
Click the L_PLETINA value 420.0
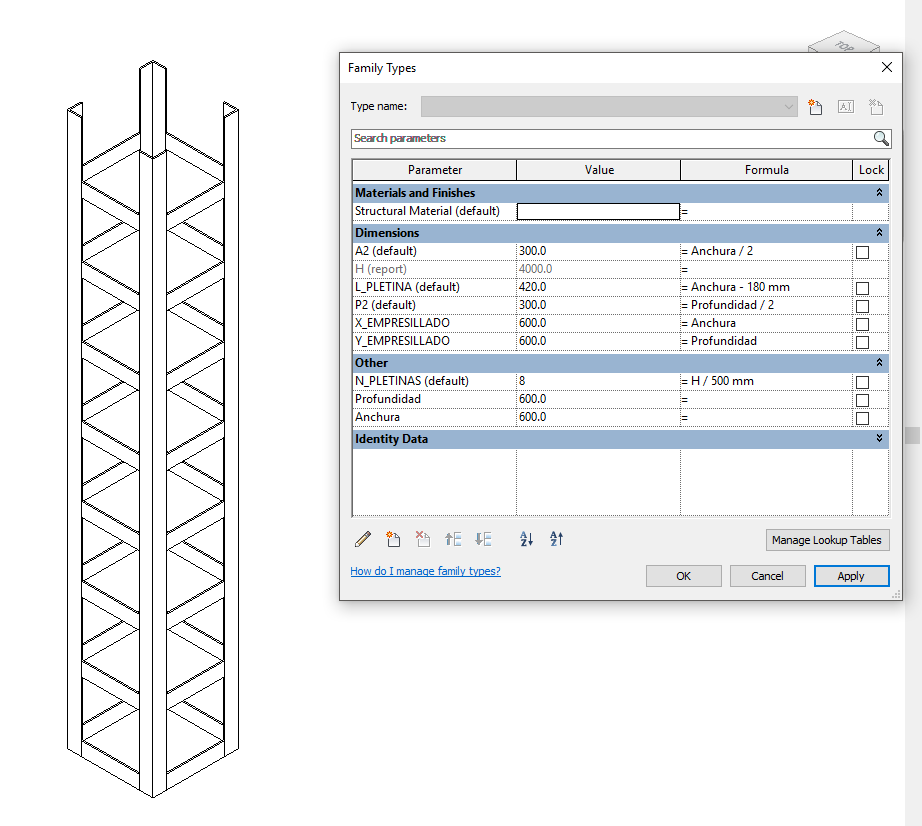[598, 287]
